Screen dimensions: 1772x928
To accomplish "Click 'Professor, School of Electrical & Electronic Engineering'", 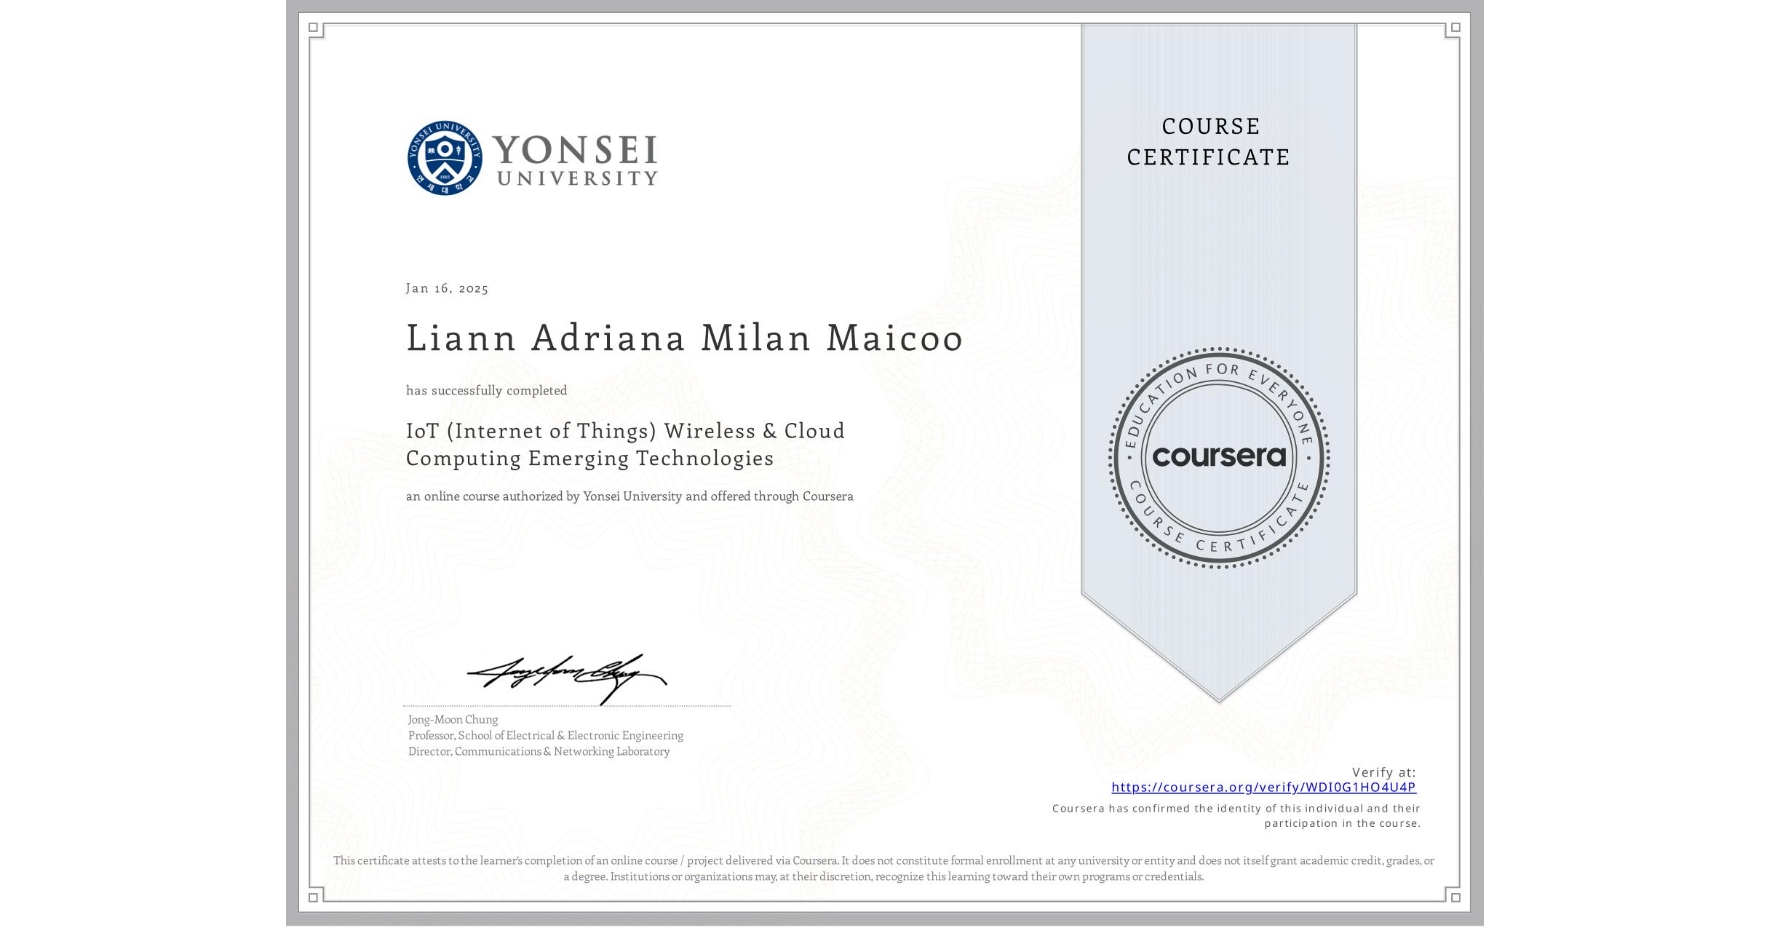I will (545, 735).
